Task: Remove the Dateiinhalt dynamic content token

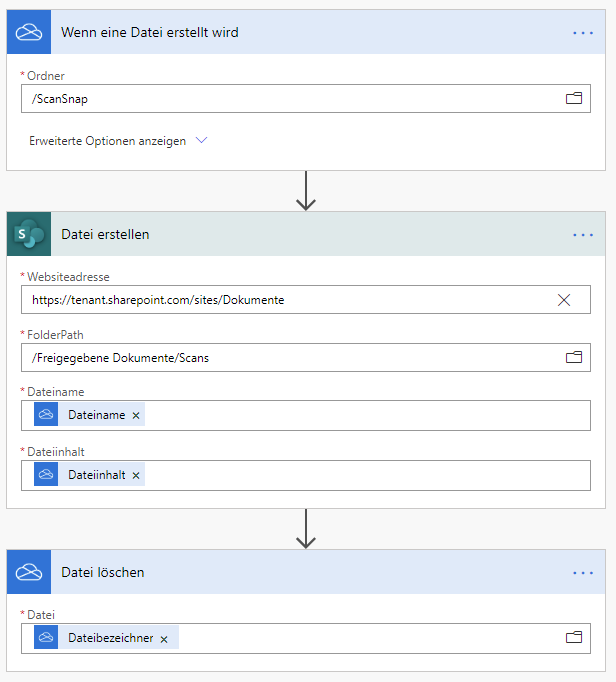Action: [x=136, y=475]
